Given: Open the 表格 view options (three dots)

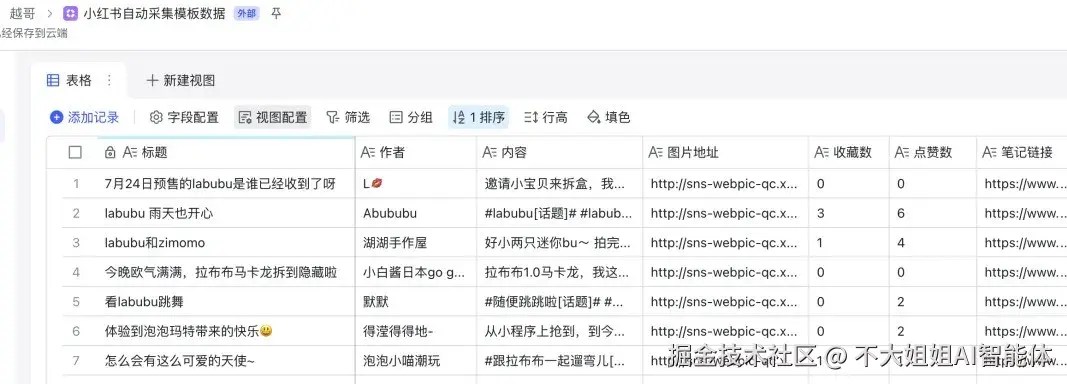Looking at the screenshot, I should [109, 80].
